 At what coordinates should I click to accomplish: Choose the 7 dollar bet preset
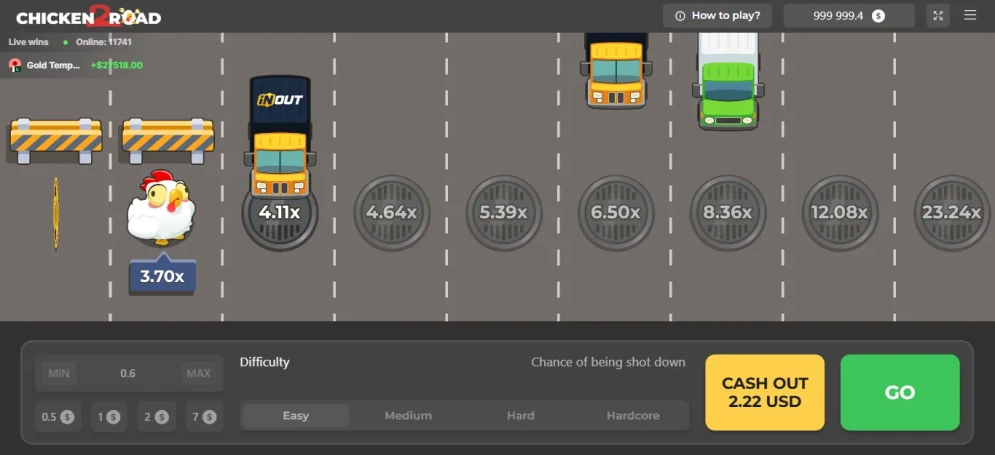coord(204,417)
